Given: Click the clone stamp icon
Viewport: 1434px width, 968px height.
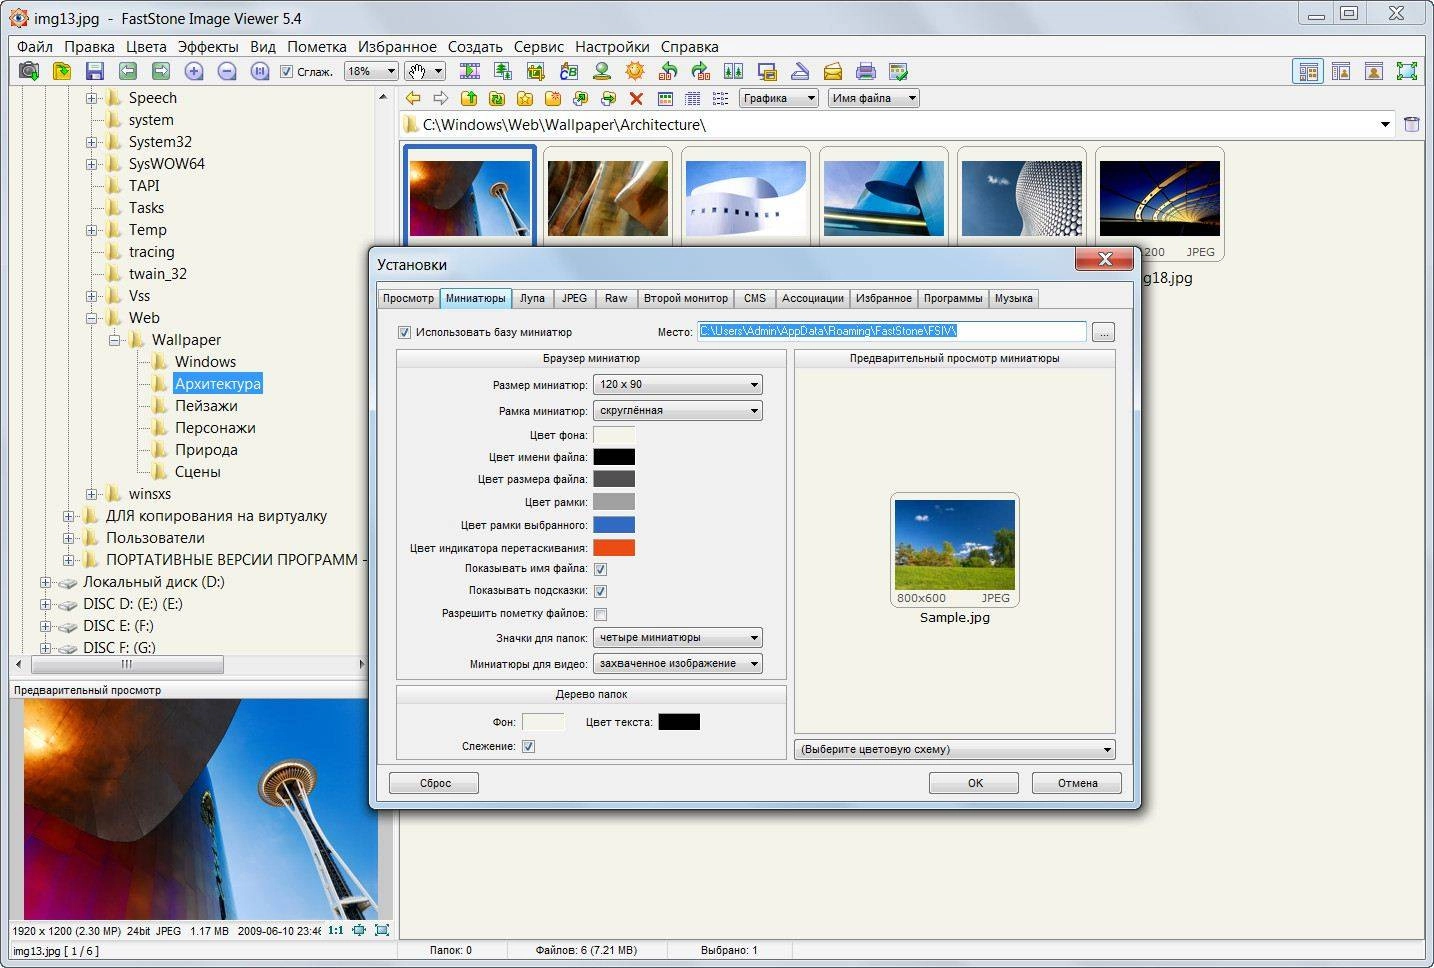Looking at the screenshot, I should [602, 71].
